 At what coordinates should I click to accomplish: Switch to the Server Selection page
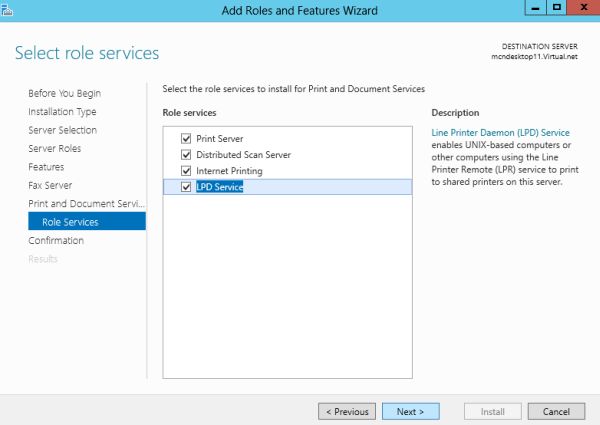pos(62,130)
